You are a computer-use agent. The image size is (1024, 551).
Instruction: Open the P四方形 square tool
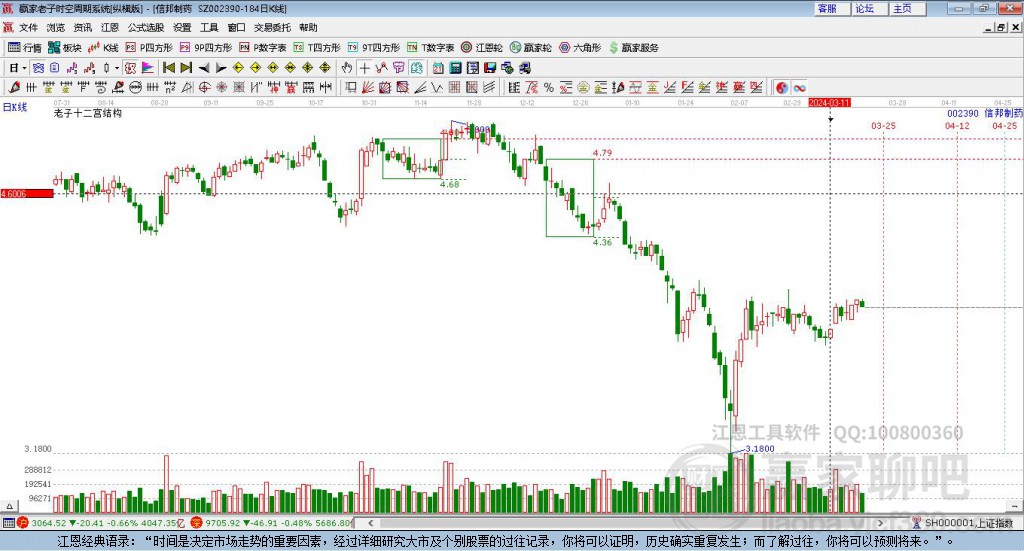point(149,48)
